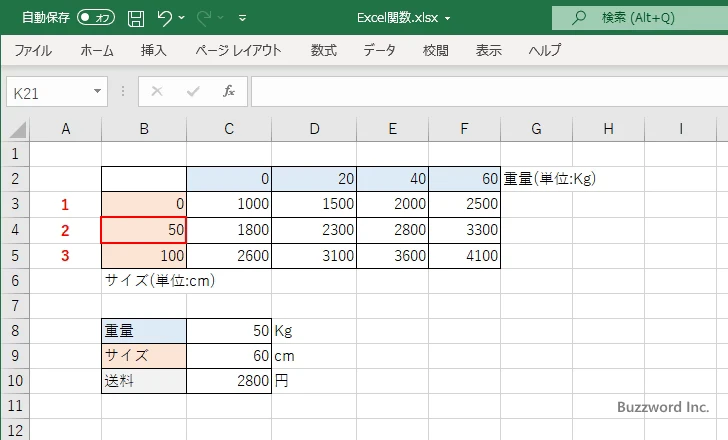Click the Redo arrow icon
Viewport: 728px width, 440px height.
point(204,18)
